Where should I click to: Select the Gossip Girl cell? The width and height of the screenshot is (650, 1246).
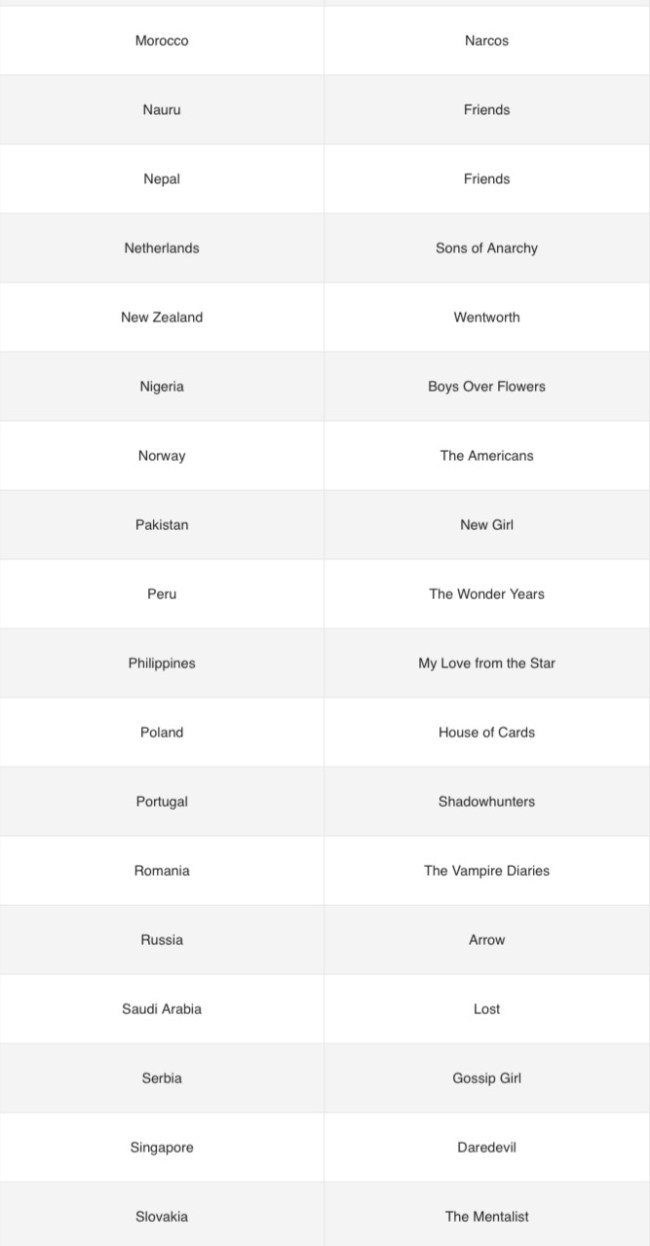click(x=486, y=1078)
